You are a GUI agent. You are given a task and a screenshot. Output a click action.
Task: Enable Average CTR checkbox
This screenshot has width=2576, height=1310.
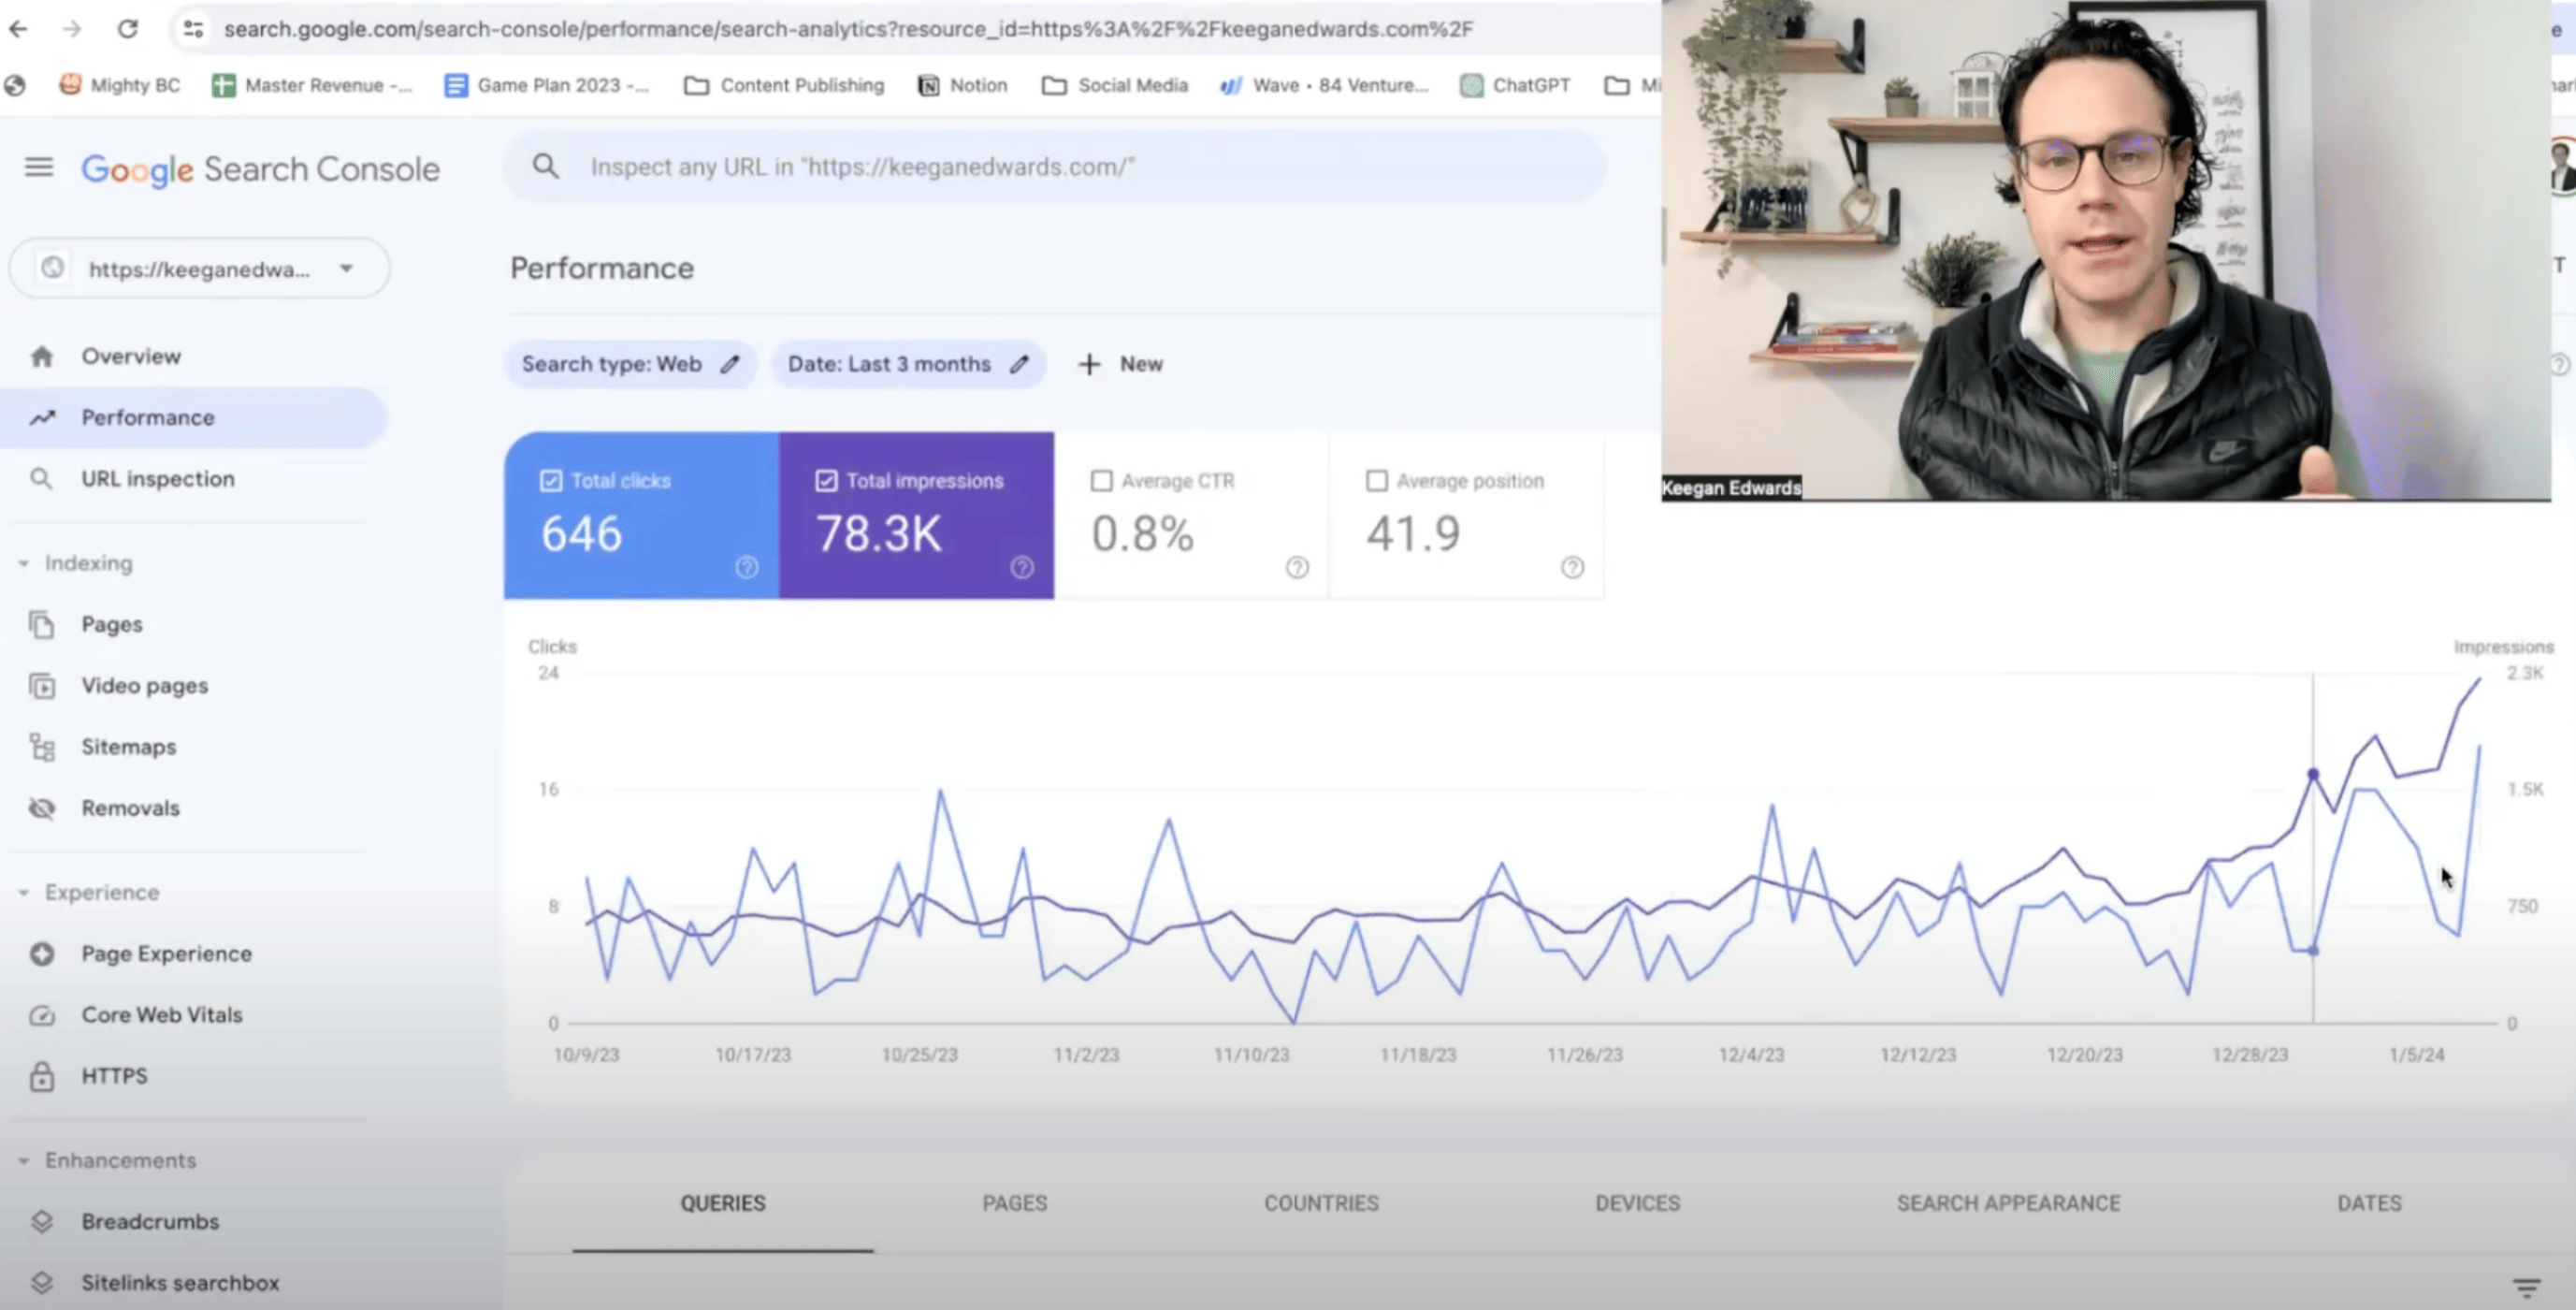point(1102,481)
